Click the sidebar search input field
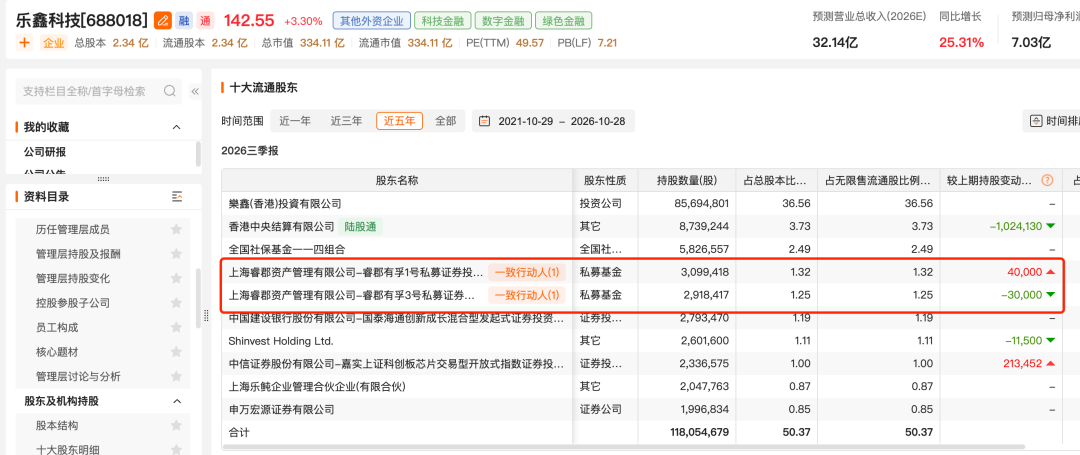Image resolution: width=1080 pixels, height=455 pixels. tap(90, 91)
